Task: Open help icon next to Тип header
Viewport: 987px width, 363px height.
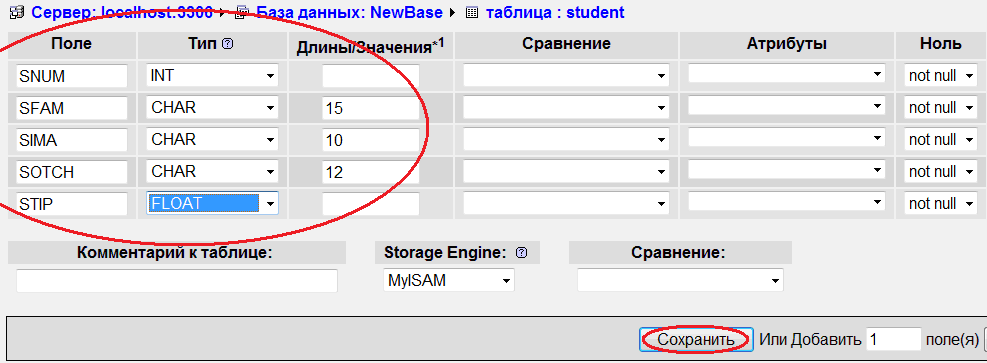Action: click(x=228, y=44)
